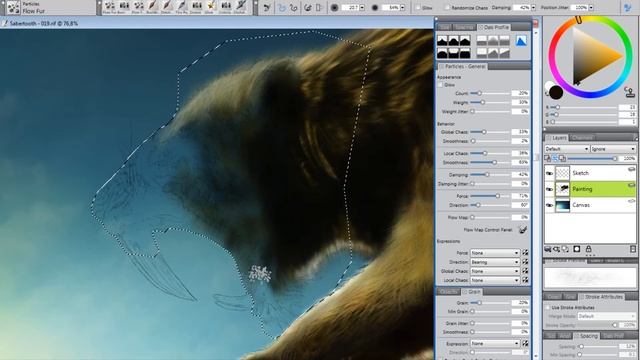Open the Damping value dropdown
The image size is (640, 360).
tap(533, 8)
